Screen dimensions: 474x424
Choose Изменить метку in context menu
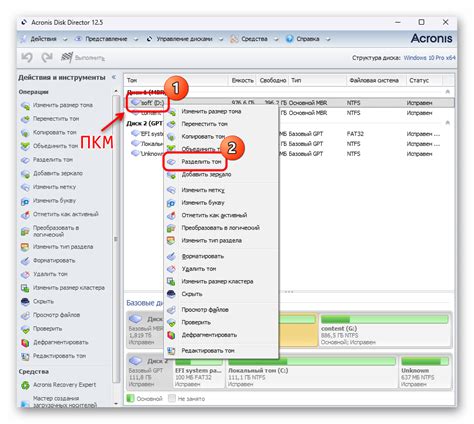point(221,190)
